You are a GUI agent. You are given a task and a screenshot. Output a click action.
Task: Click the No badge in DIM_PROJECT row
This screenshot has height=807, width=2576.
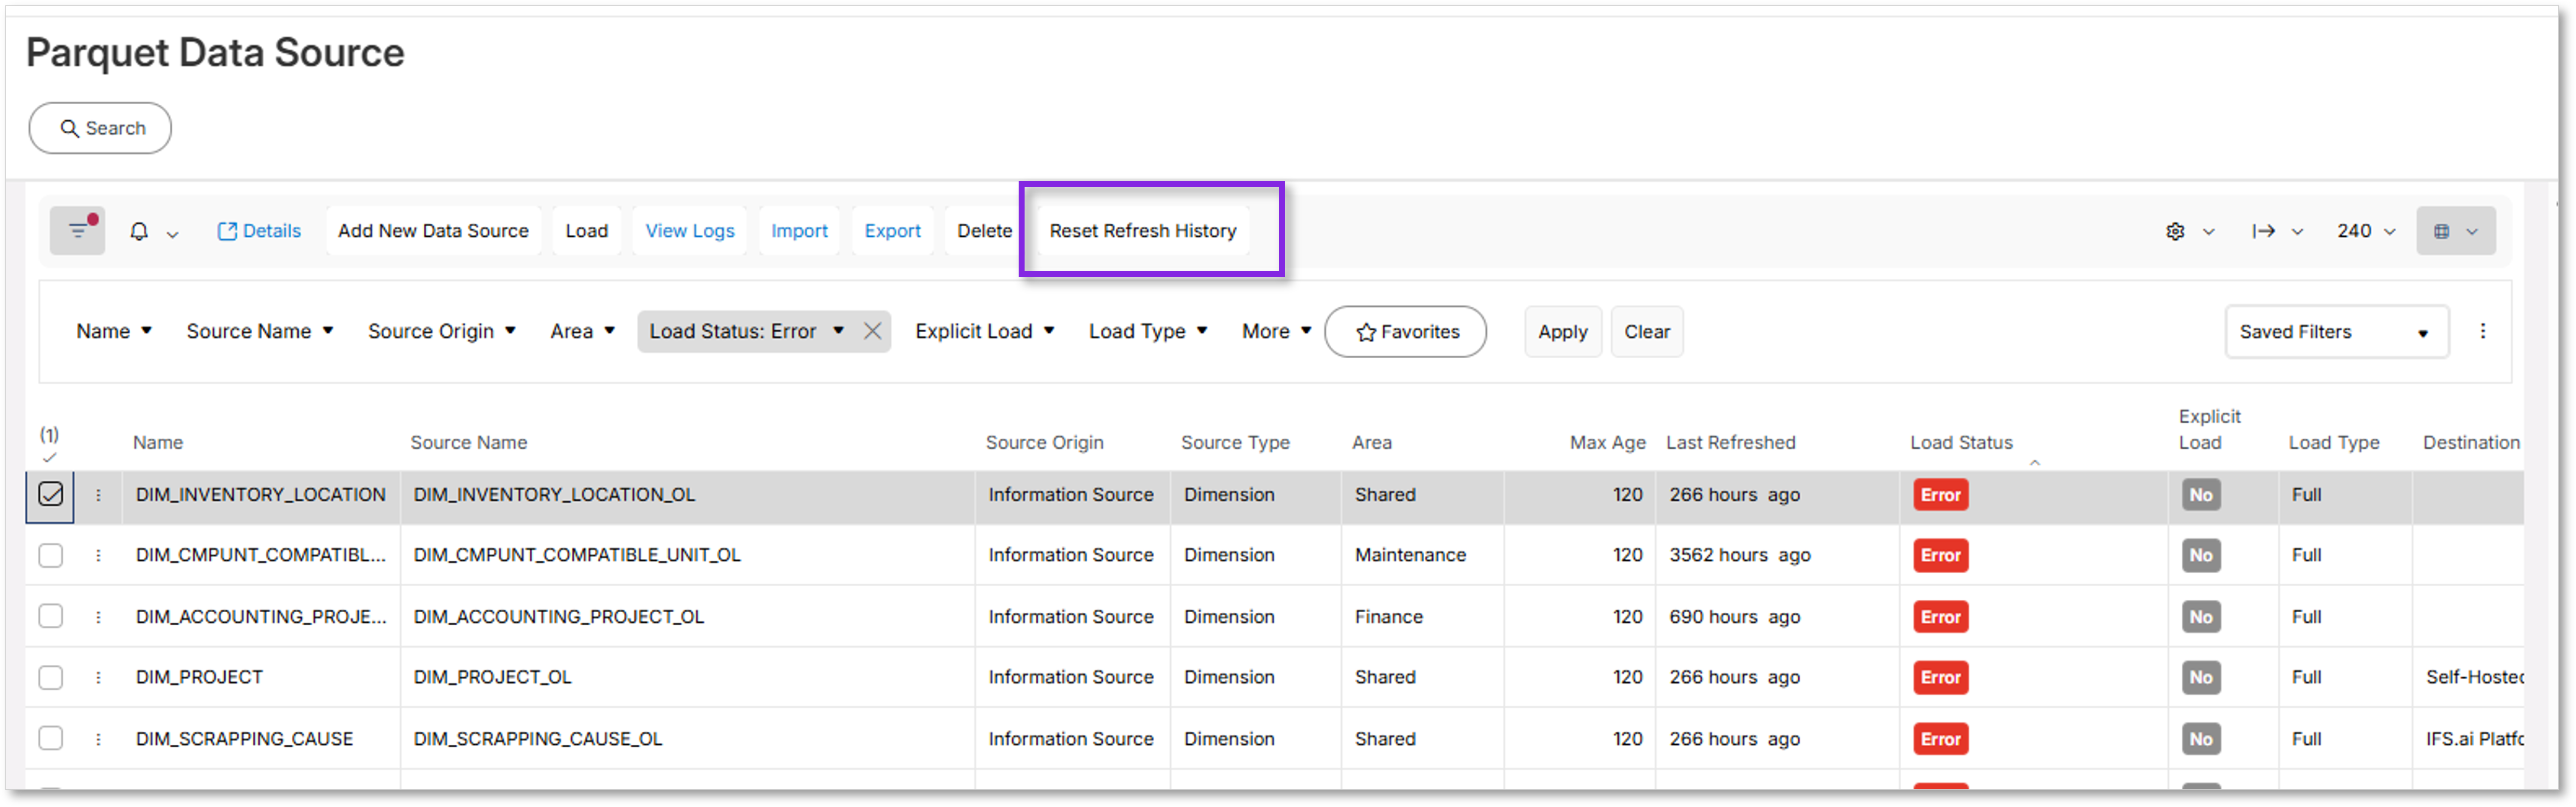[x=2200, y=677]
